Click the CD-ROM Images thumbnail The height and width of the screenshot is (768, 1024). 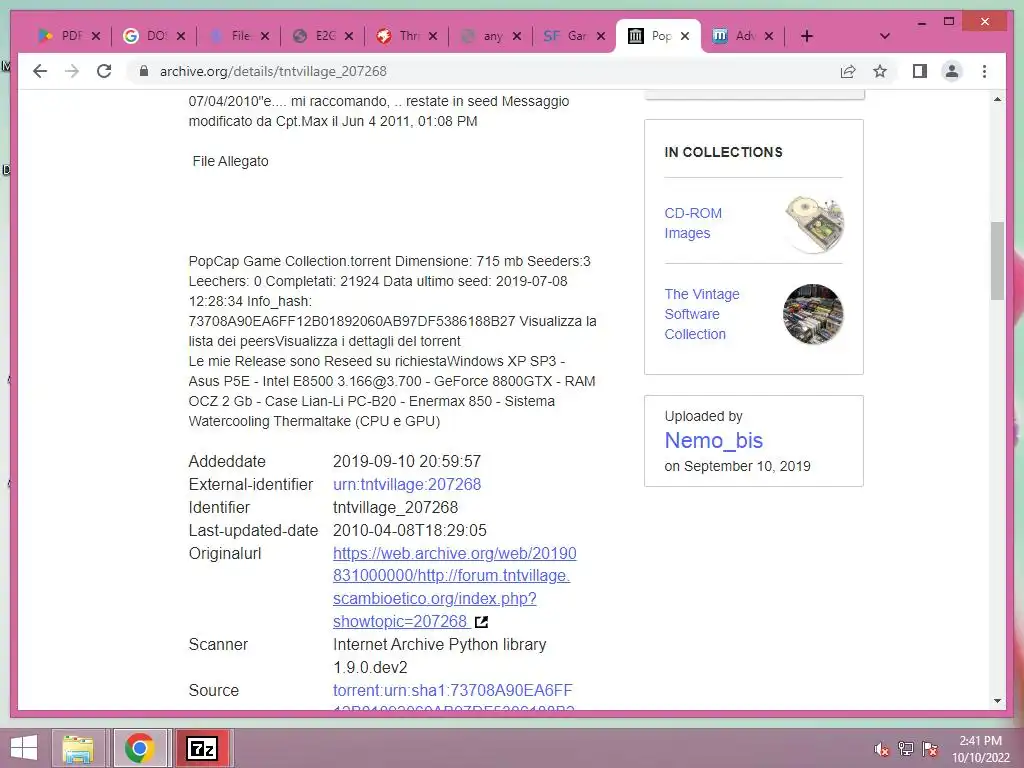click(x=814, y=223)
